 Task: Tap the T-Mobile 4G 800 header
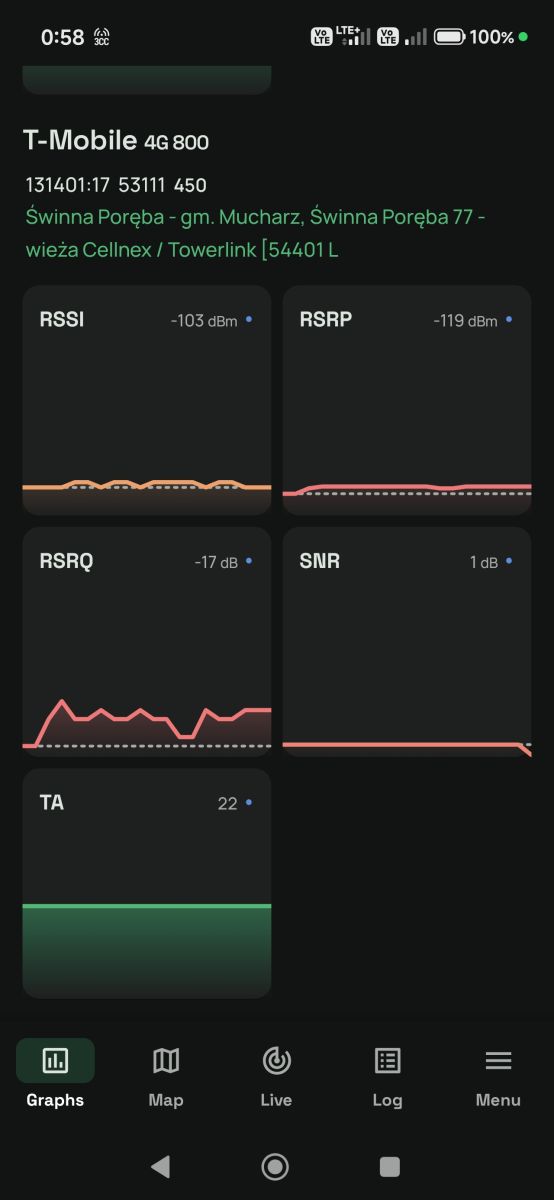[116, 141]
